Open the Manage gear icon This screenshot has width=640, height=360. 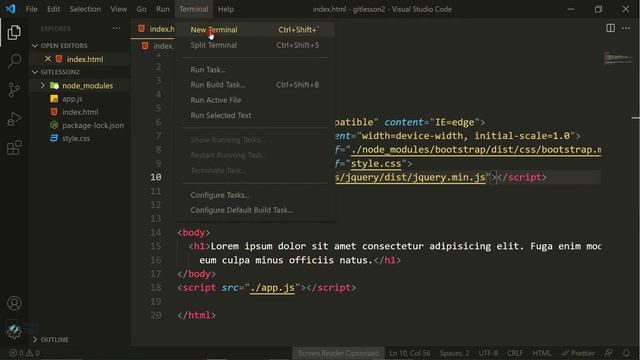(14, 331)
